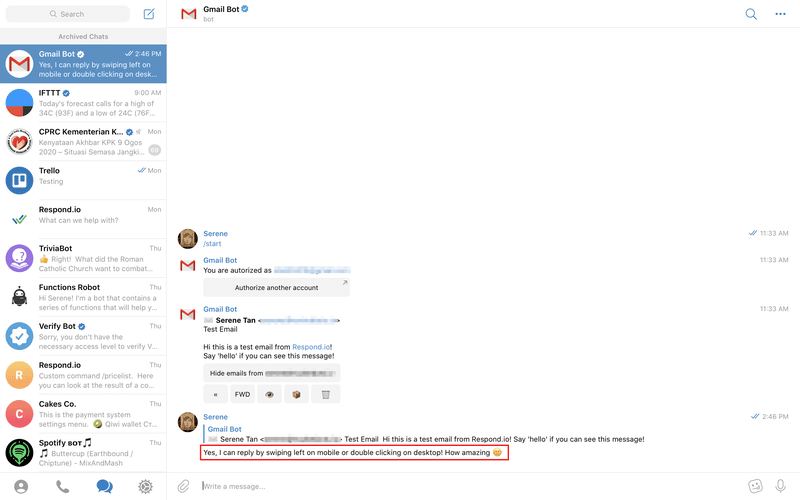Click Serene sender name on 2:46 PM message

click(x=215, y=417)
